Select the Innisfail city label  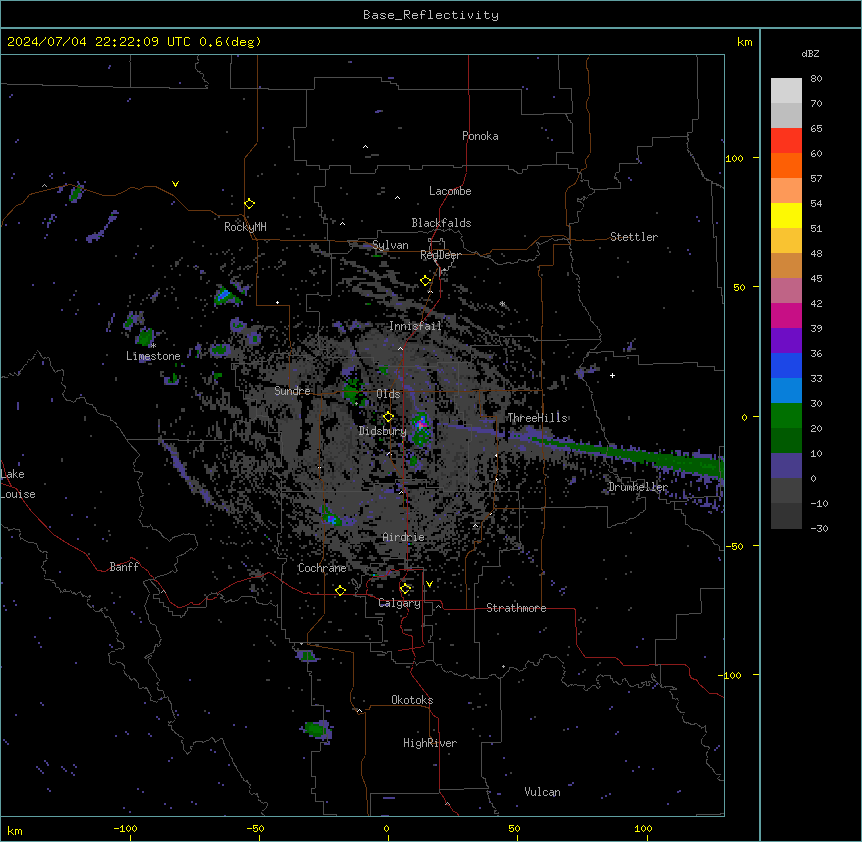click(415, 326)
